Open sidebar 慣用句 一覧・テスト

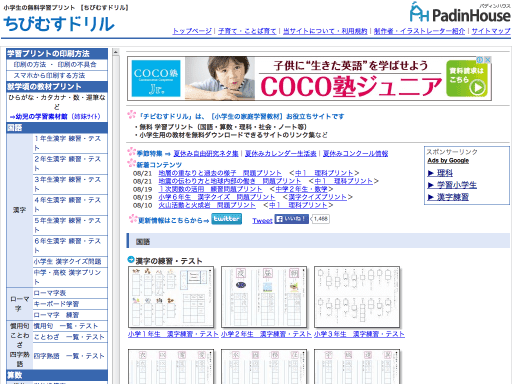click(x=66, y=326)
